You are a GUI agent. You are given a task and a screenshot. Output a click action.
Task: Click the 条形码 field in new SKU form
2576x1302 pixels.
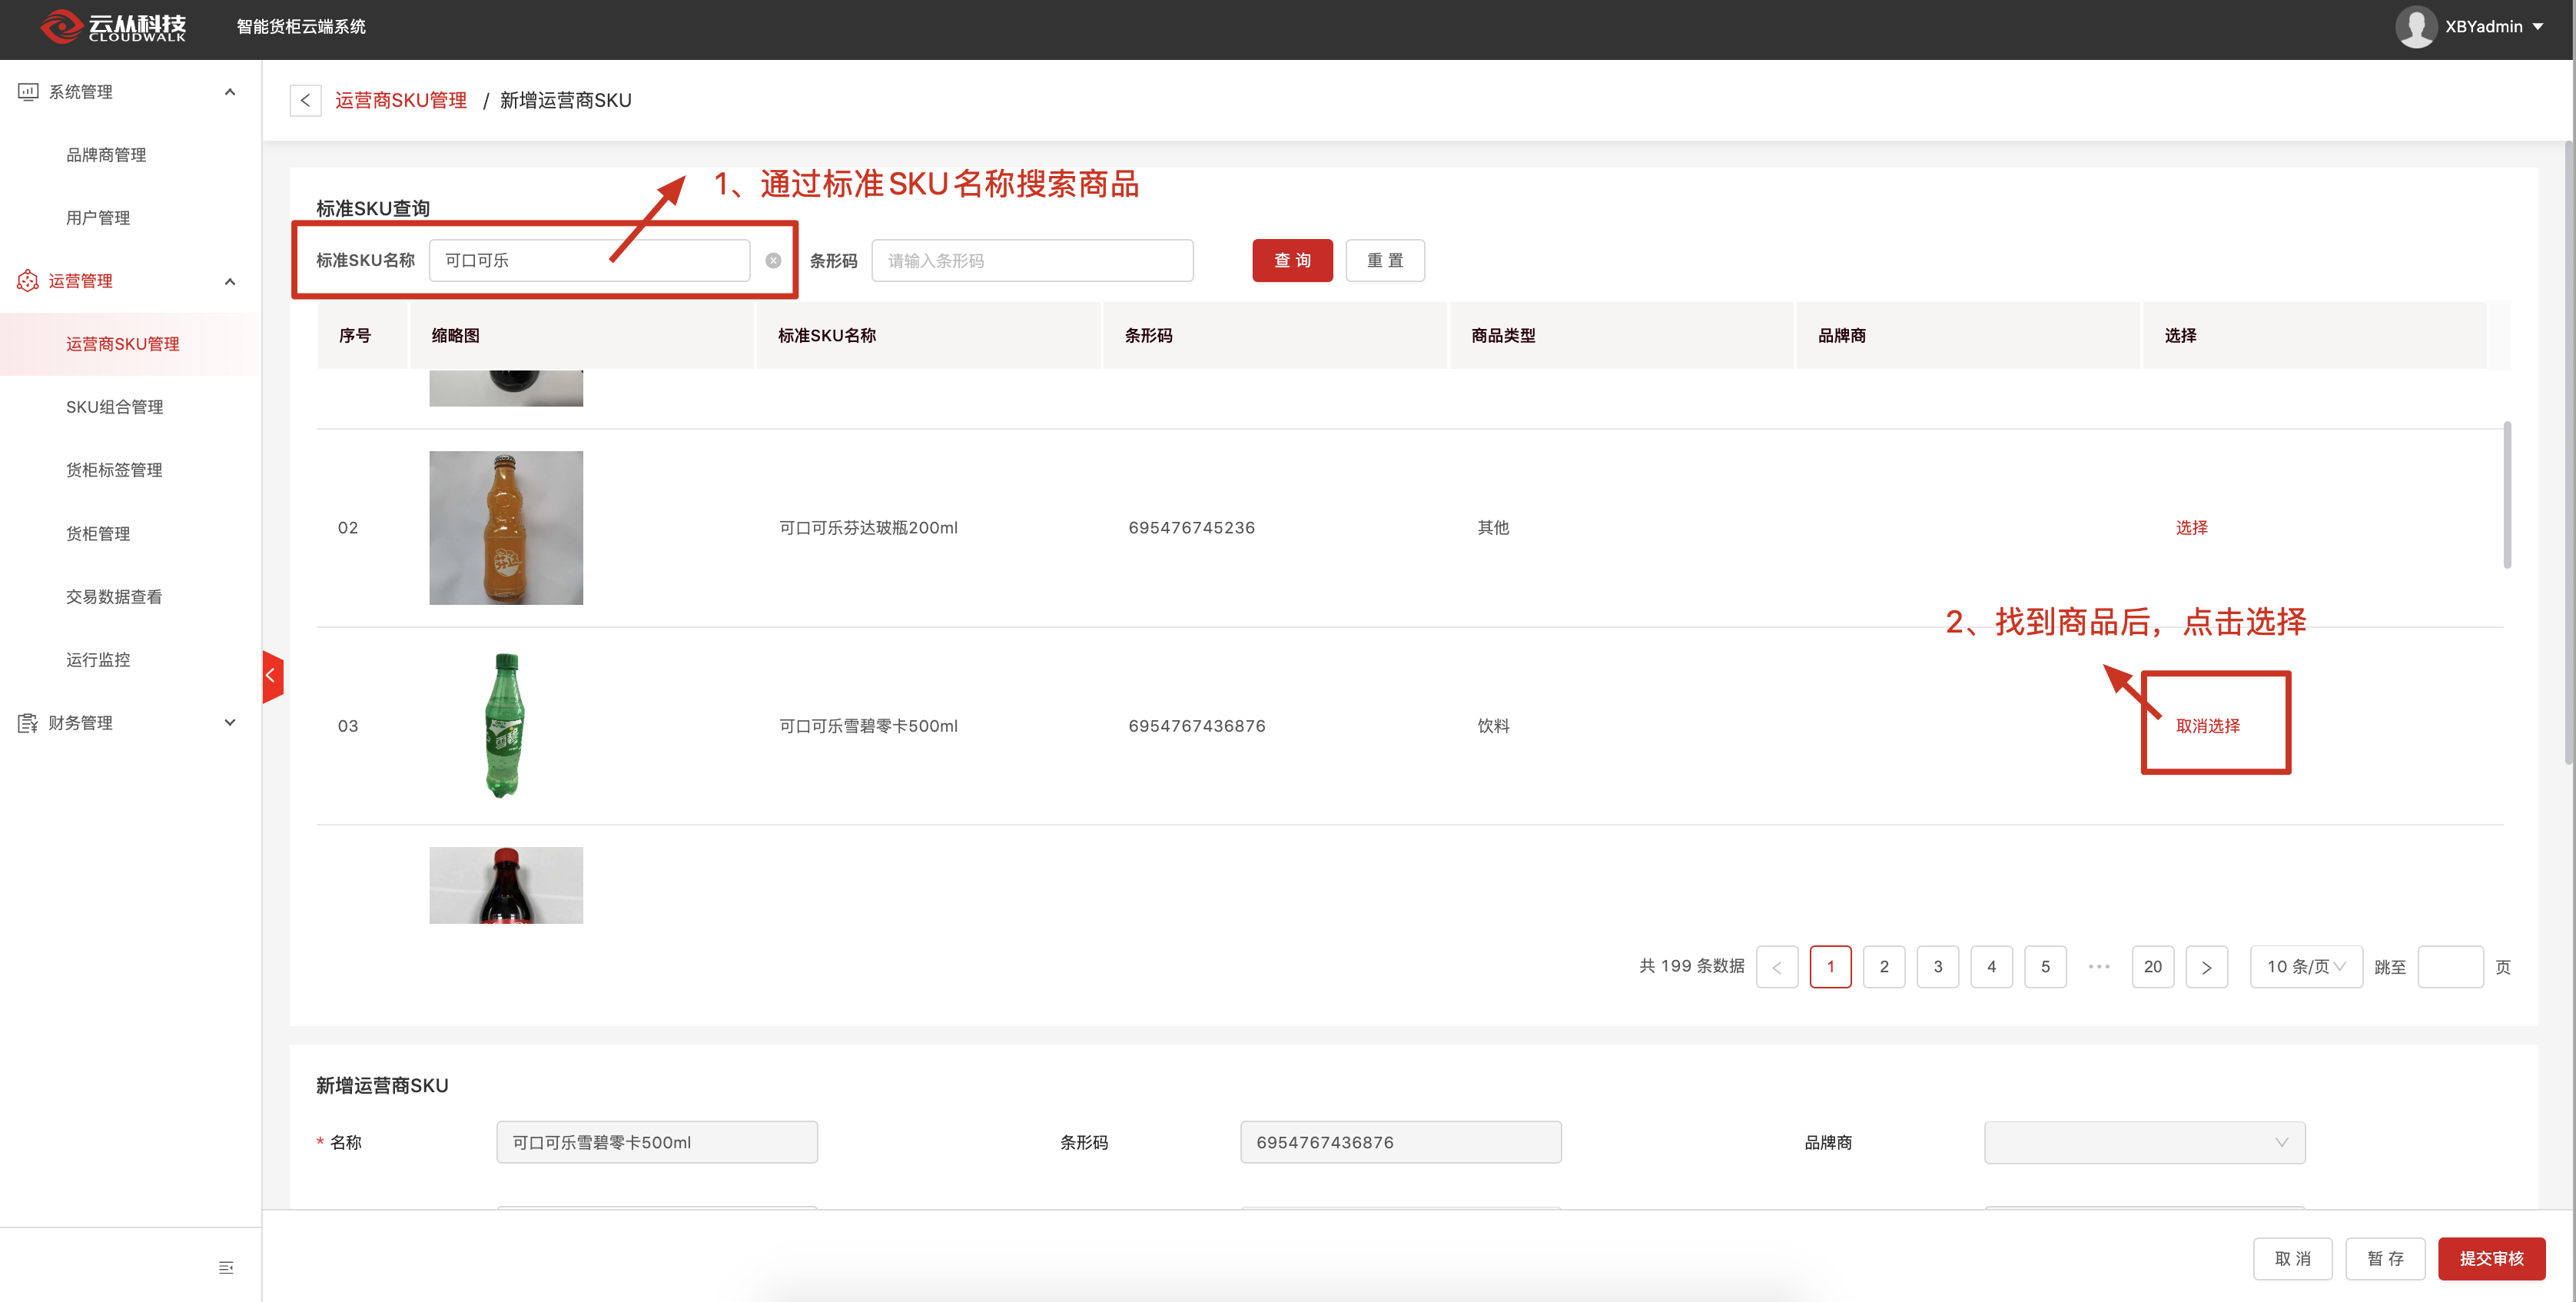click(1400, 1142)
